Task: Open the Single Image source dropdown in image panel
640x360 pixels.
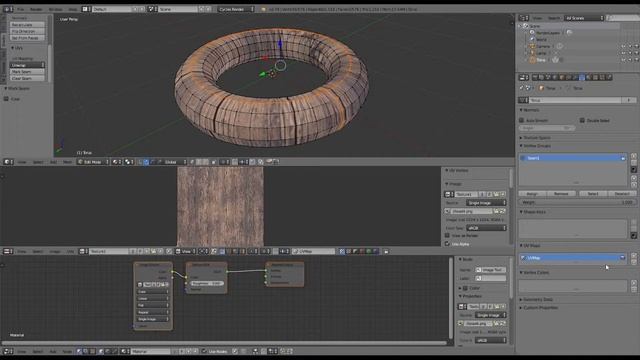Action: click(486, 203)
